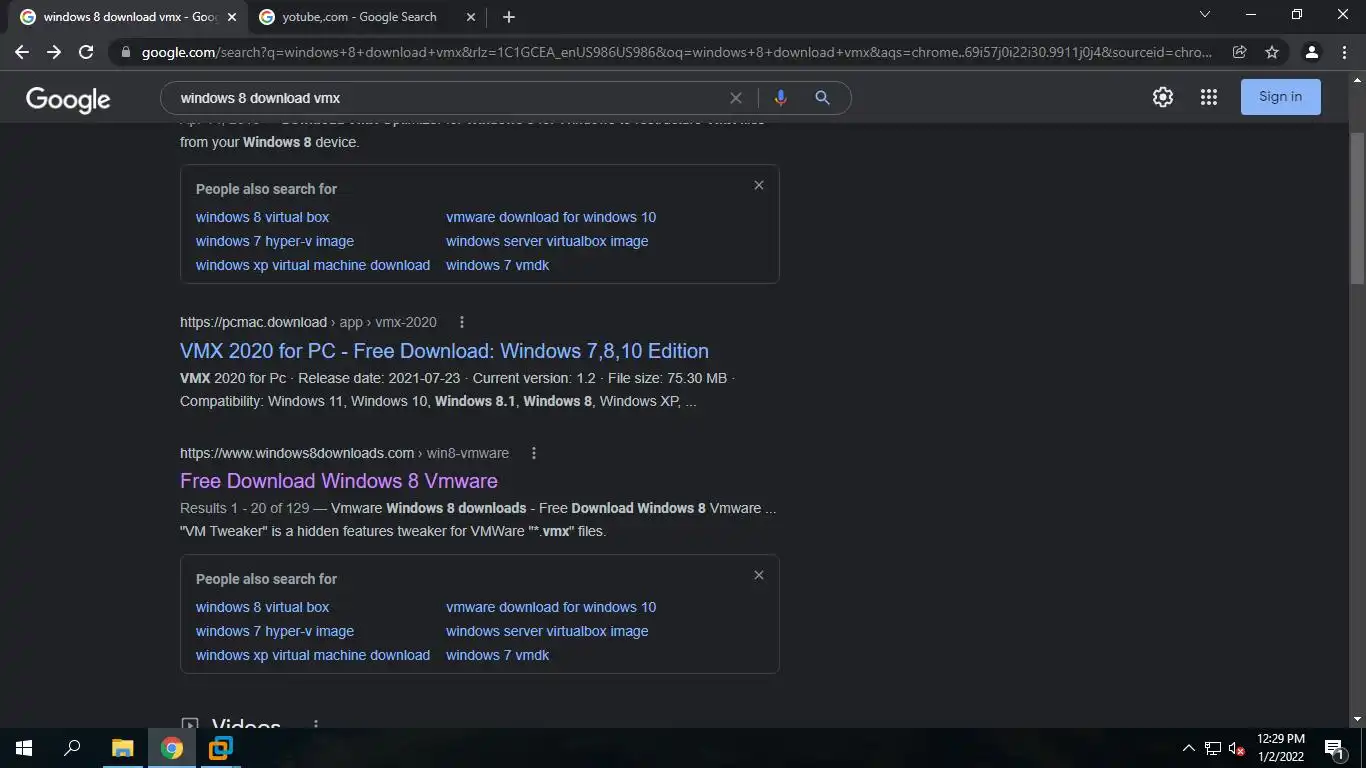Open 'windows 7 hyper-v image' upper suggestion
This screenshot has width=1366, height=768.
point(275,241)
